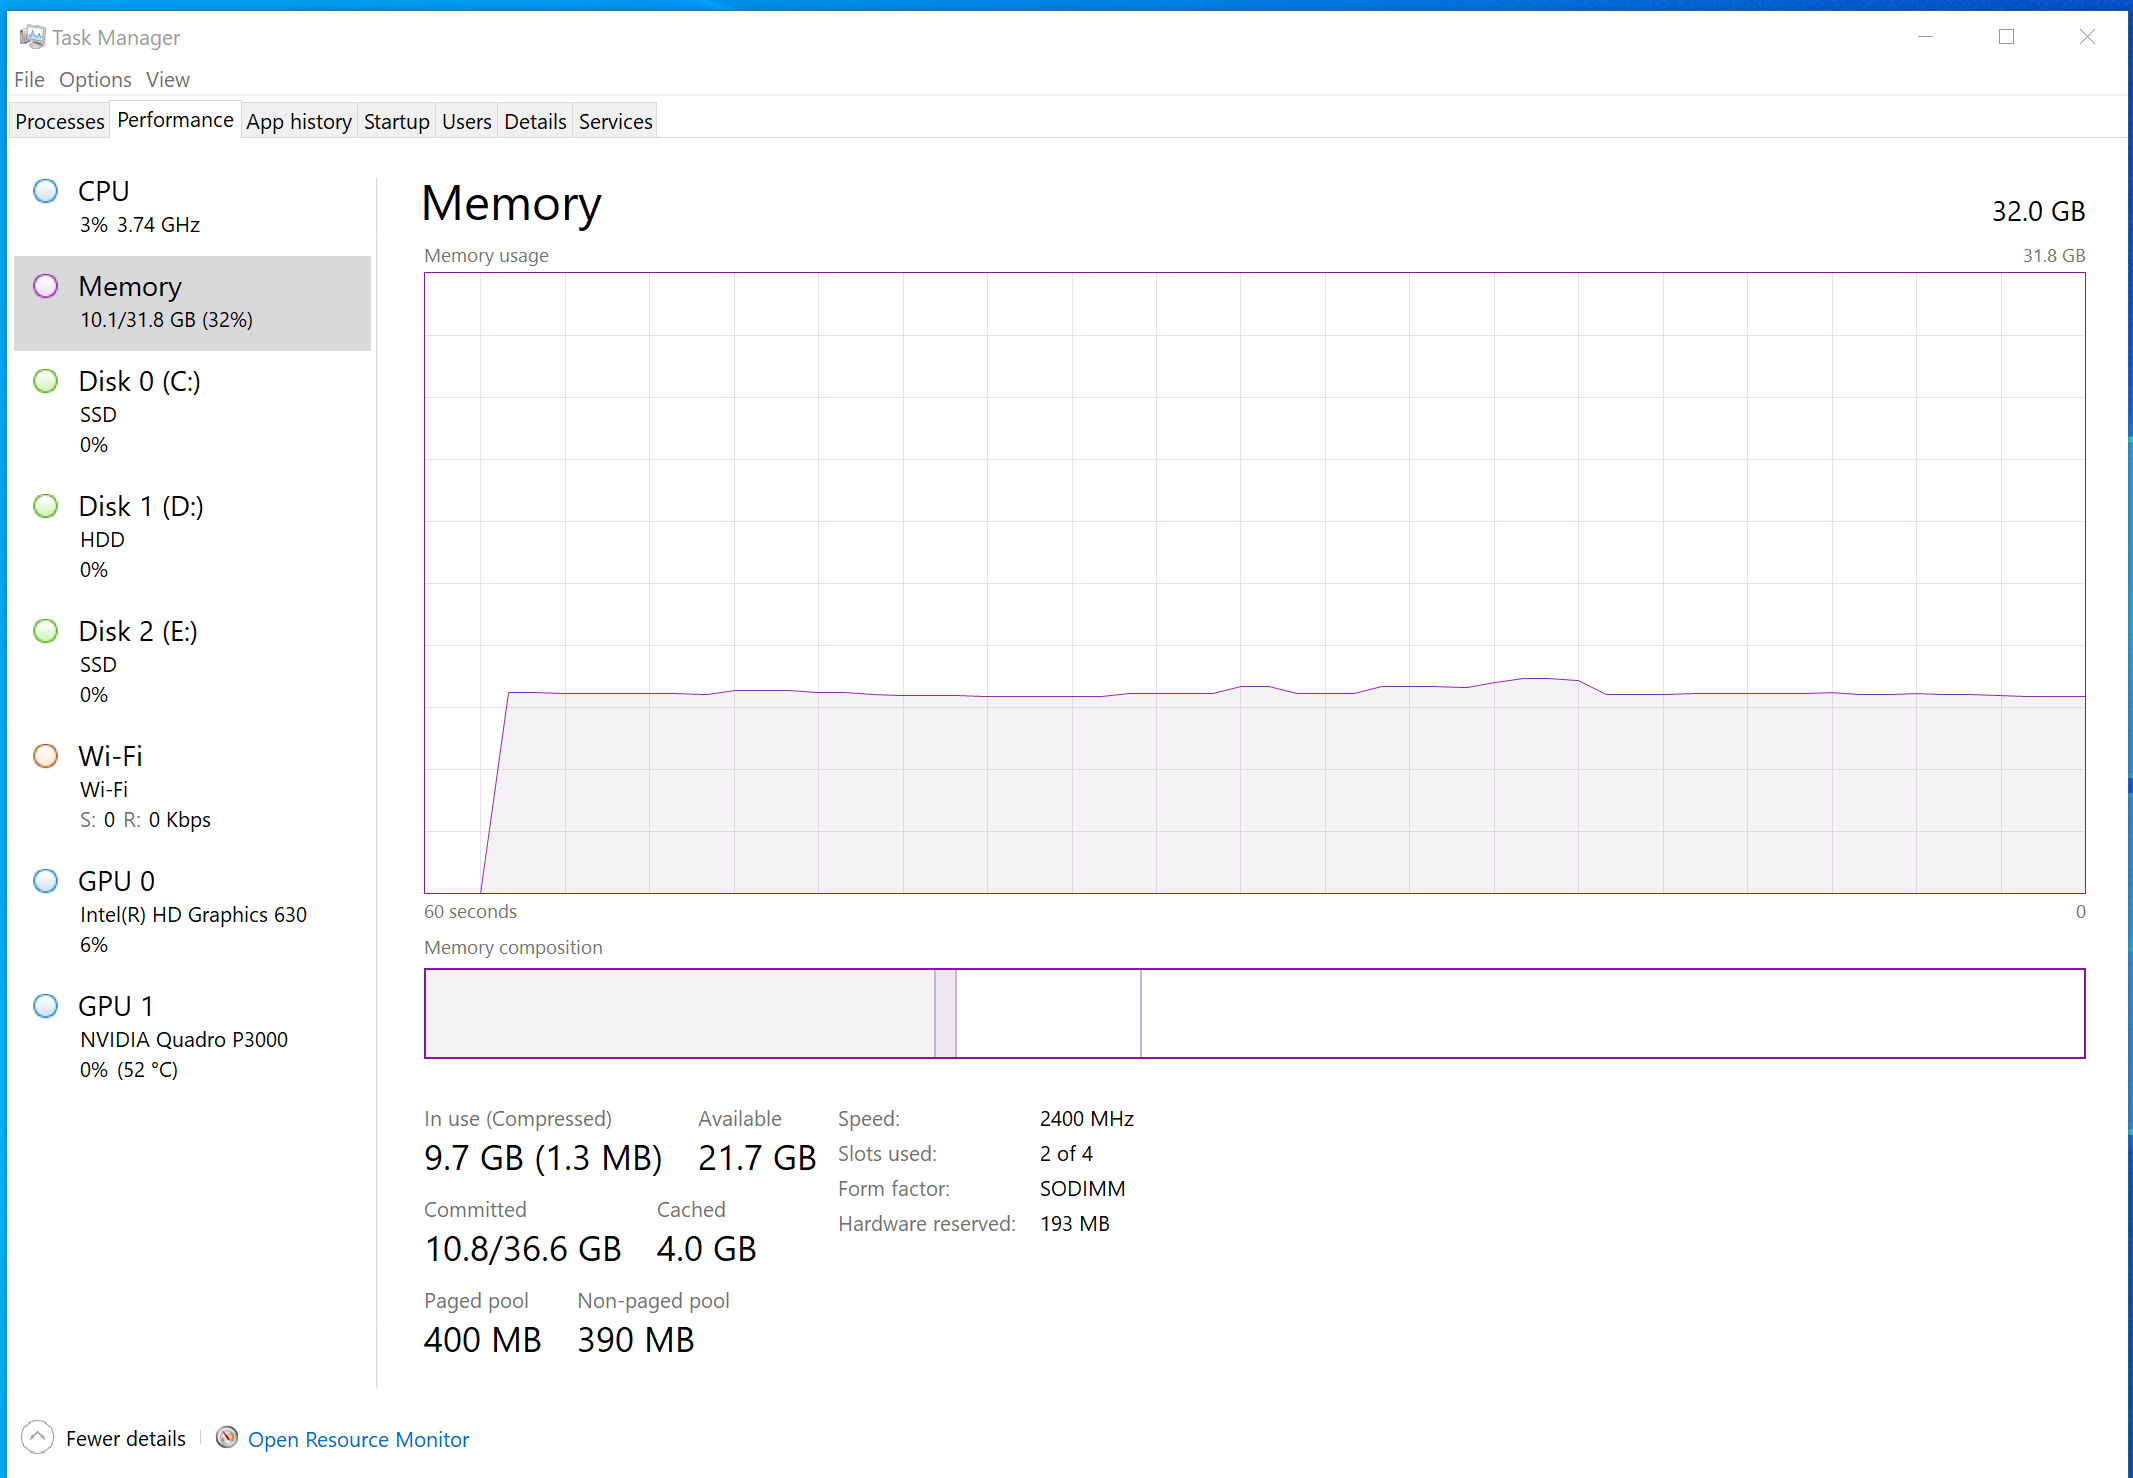Select the Performance tab
This screenshot has height=1478, width=2133.
[175, 120]
